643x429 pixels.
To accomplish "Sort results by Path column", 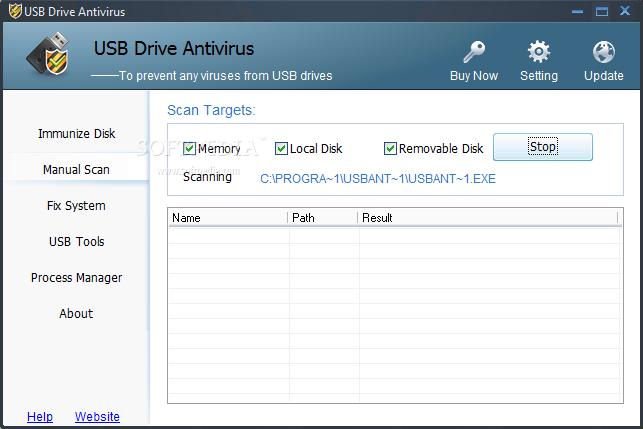I will (323, 218).
